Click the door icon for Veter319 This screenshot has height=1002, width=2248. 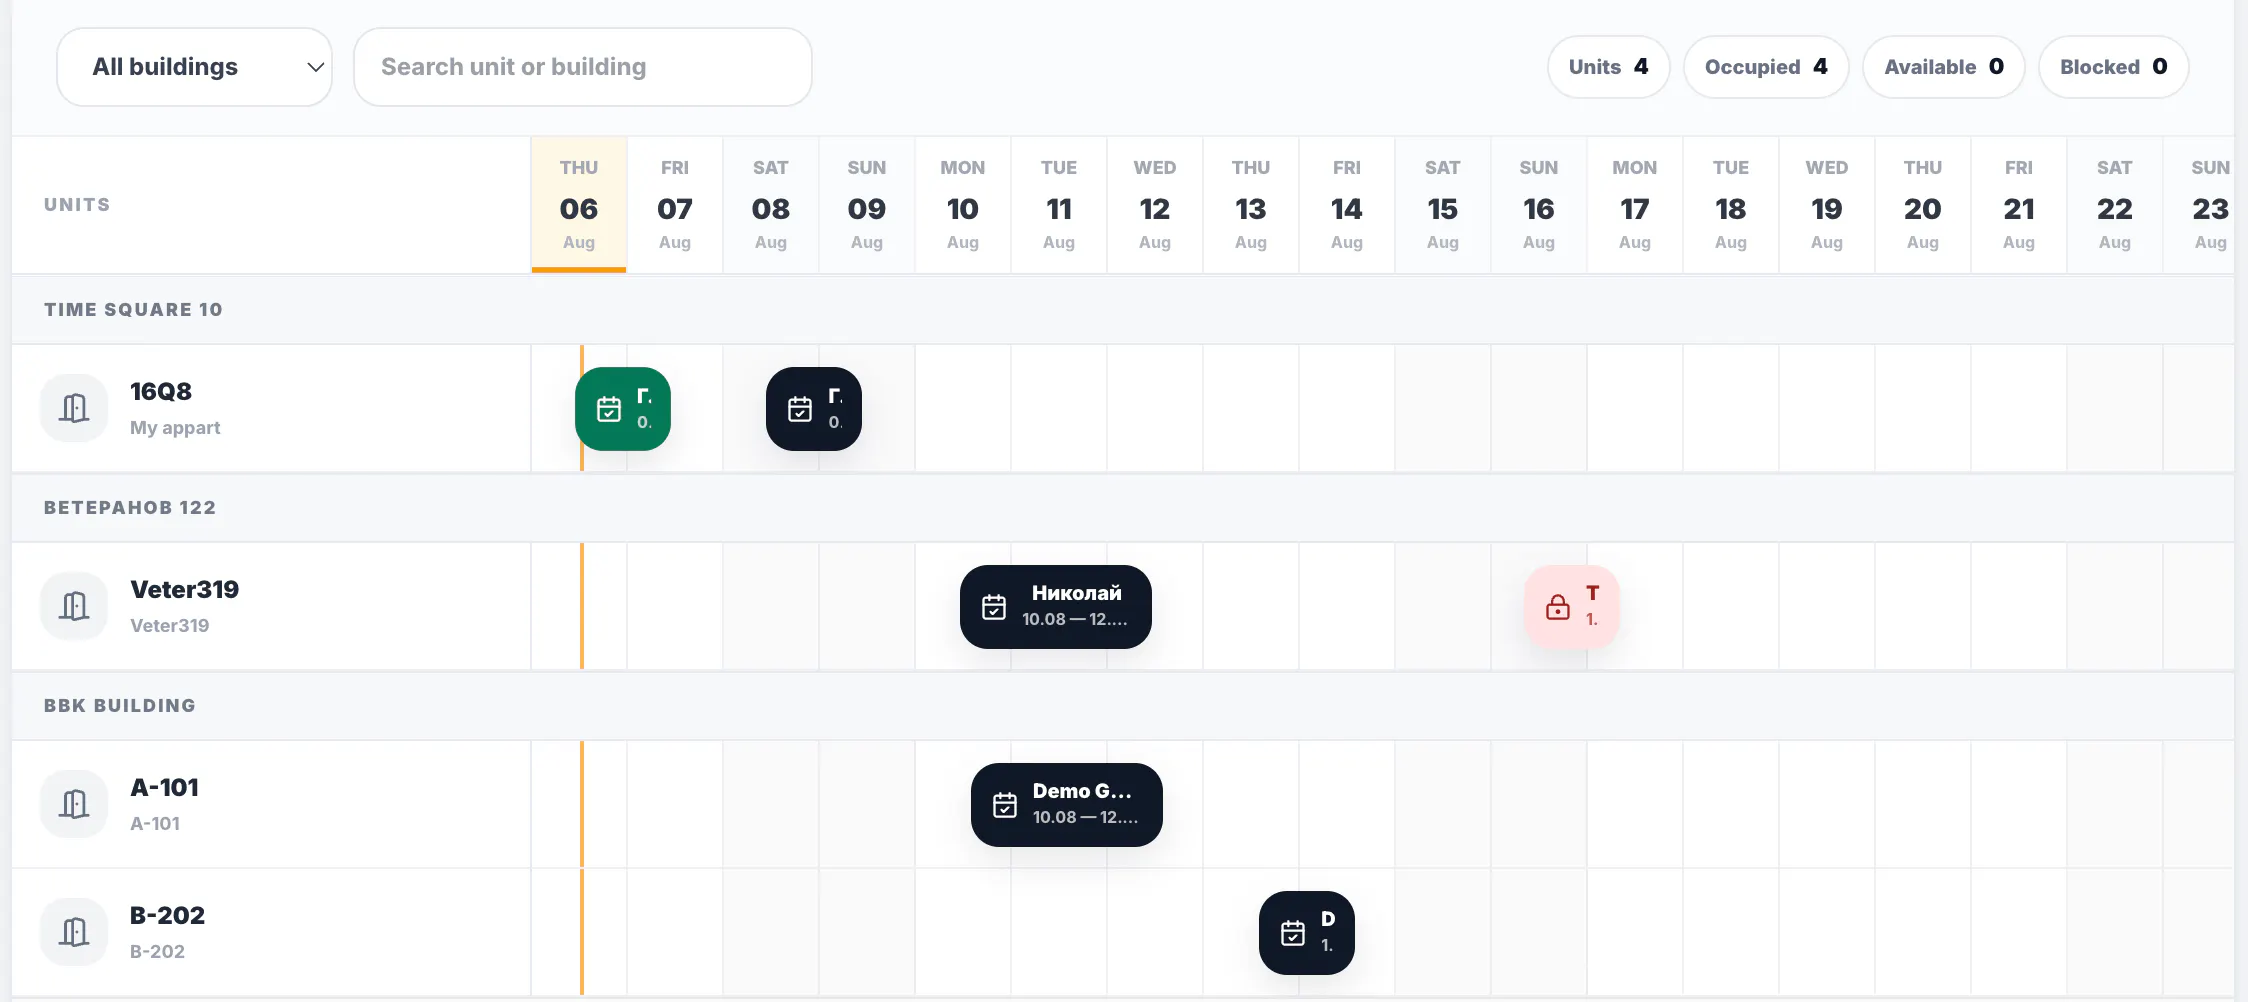74,606
